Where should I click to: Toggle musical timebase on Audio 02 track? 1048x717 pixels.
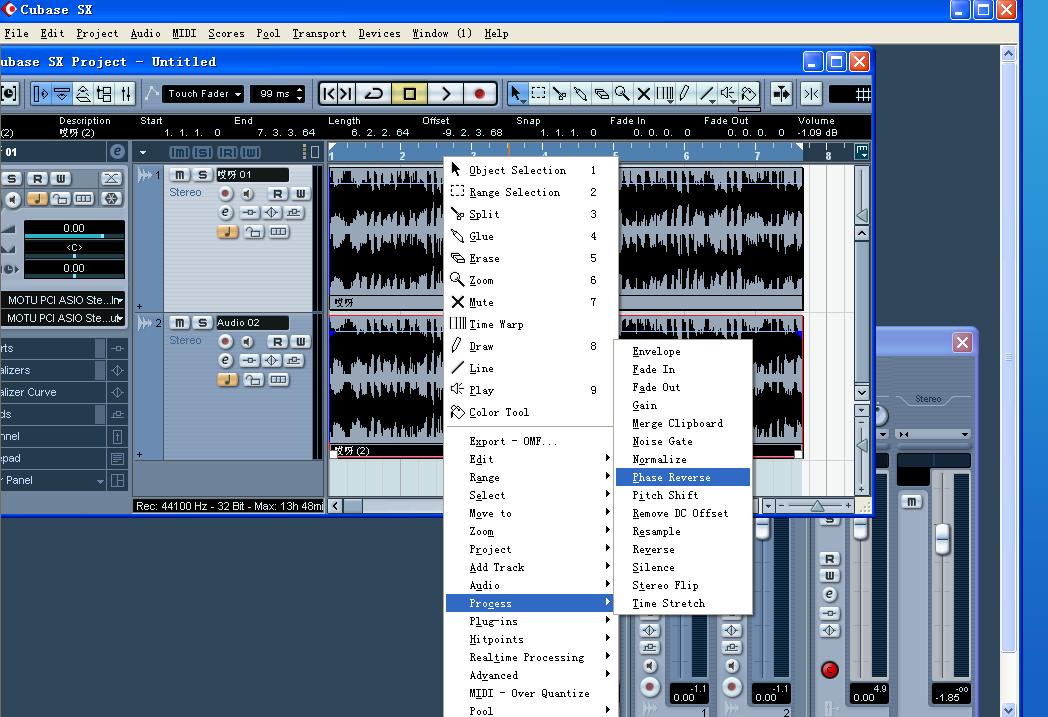(x=227, y=380)
